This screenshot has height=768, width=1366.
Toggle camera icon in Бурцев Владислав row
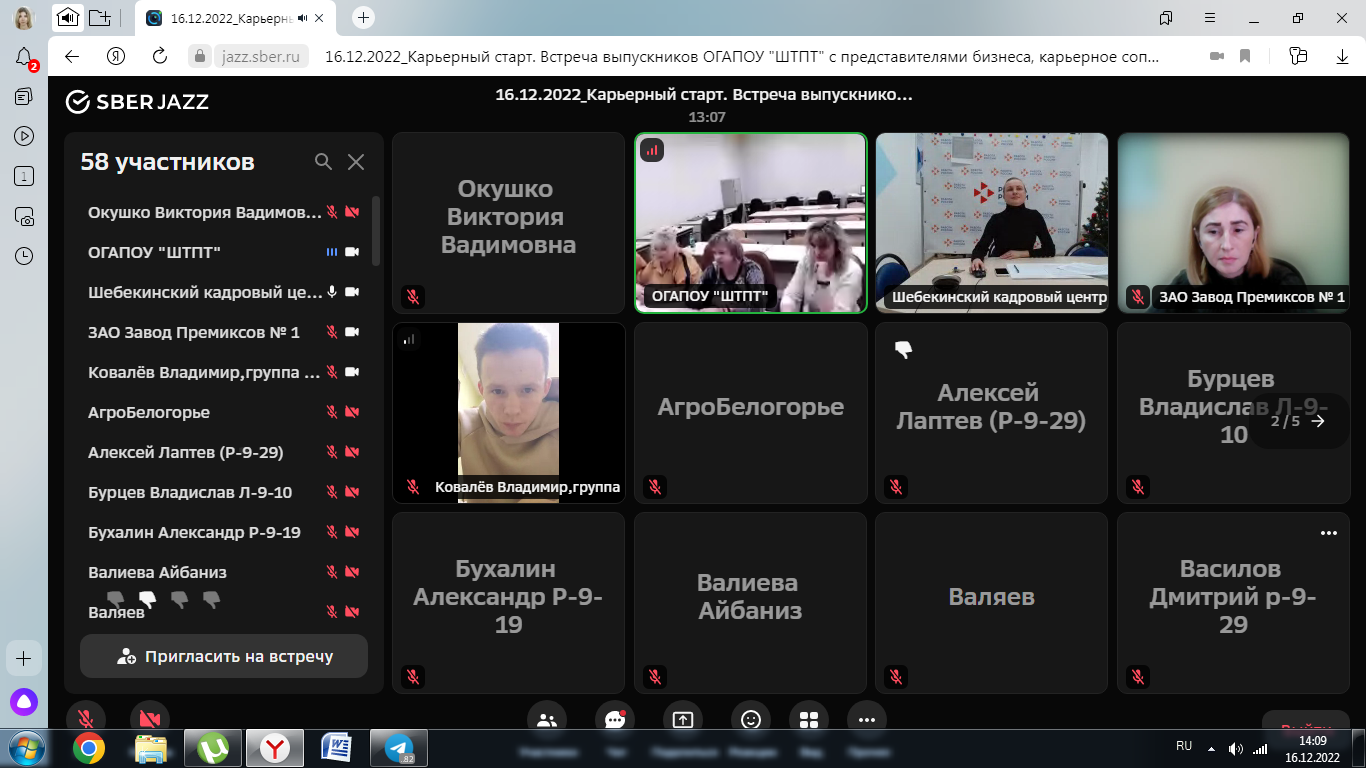point(352,492)
